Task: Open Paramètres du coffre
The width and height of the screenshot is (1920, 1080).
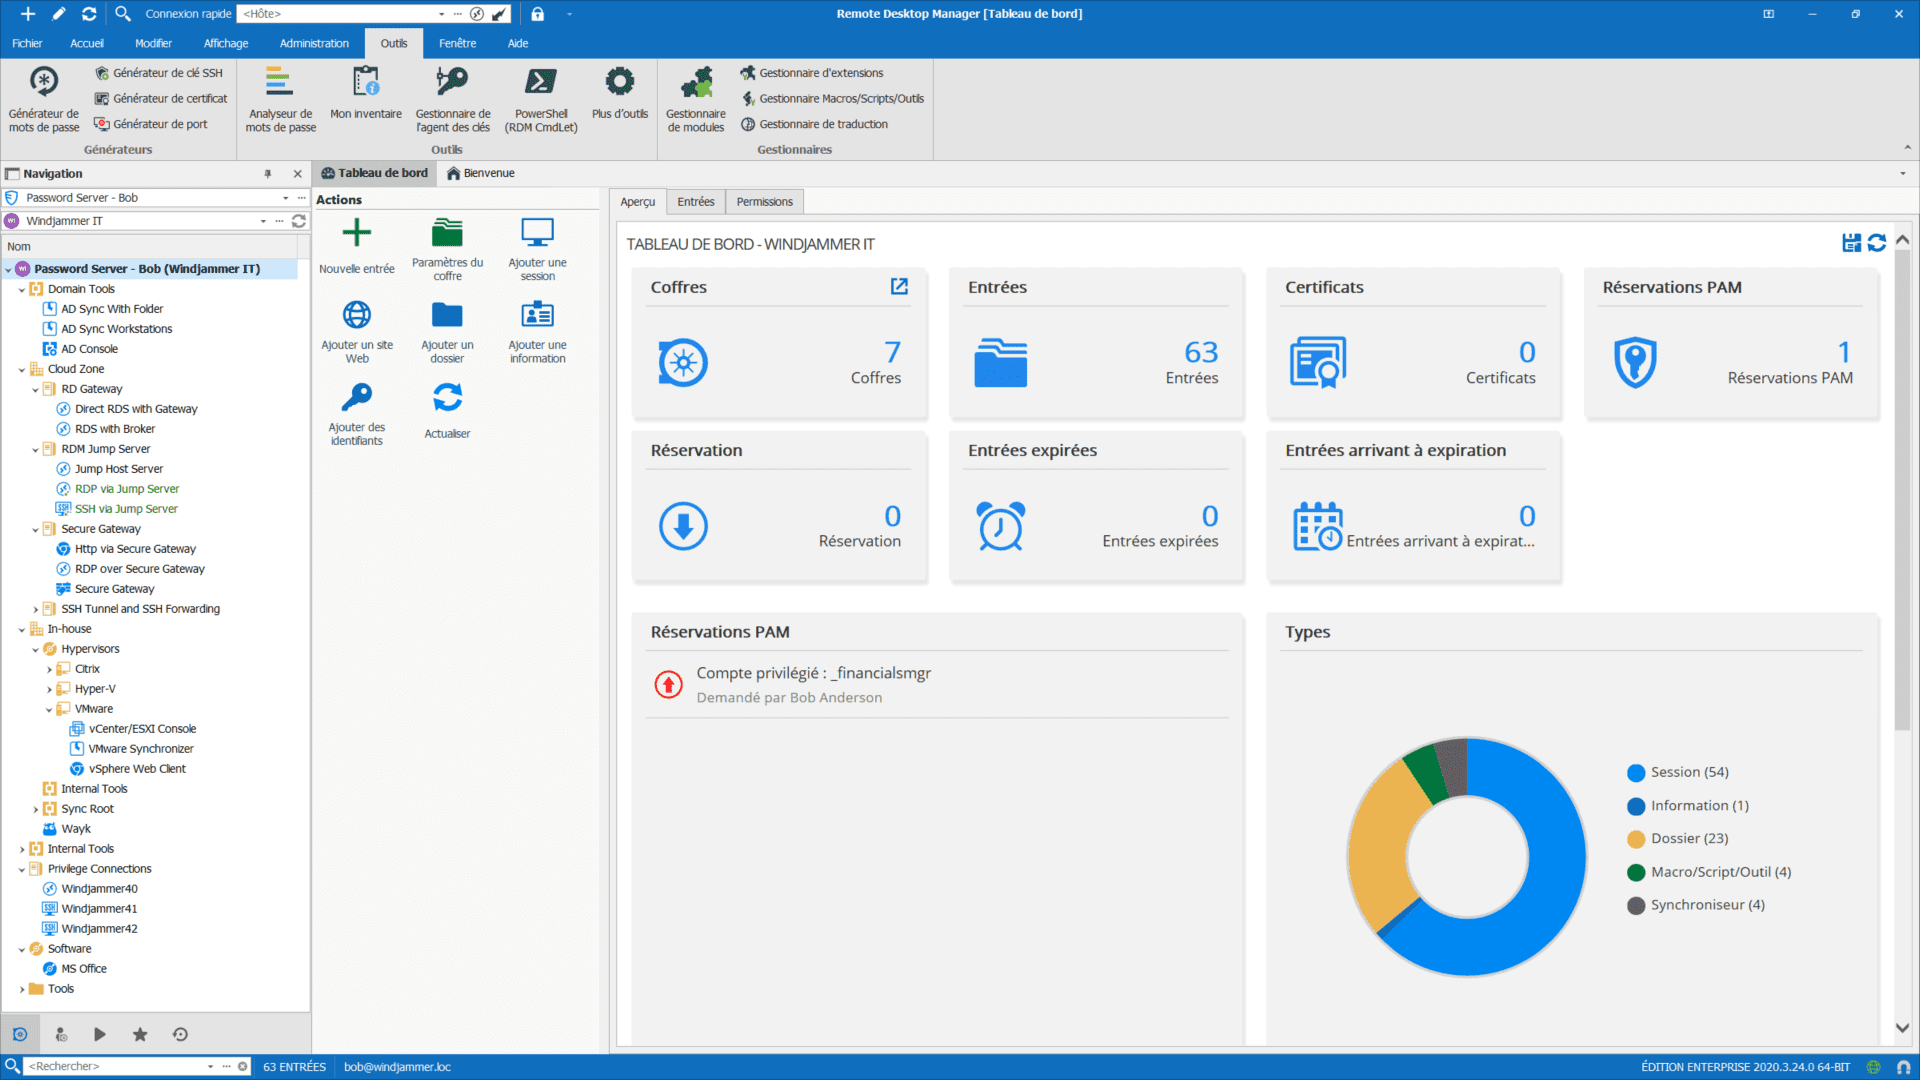Action: click(447, 248)
